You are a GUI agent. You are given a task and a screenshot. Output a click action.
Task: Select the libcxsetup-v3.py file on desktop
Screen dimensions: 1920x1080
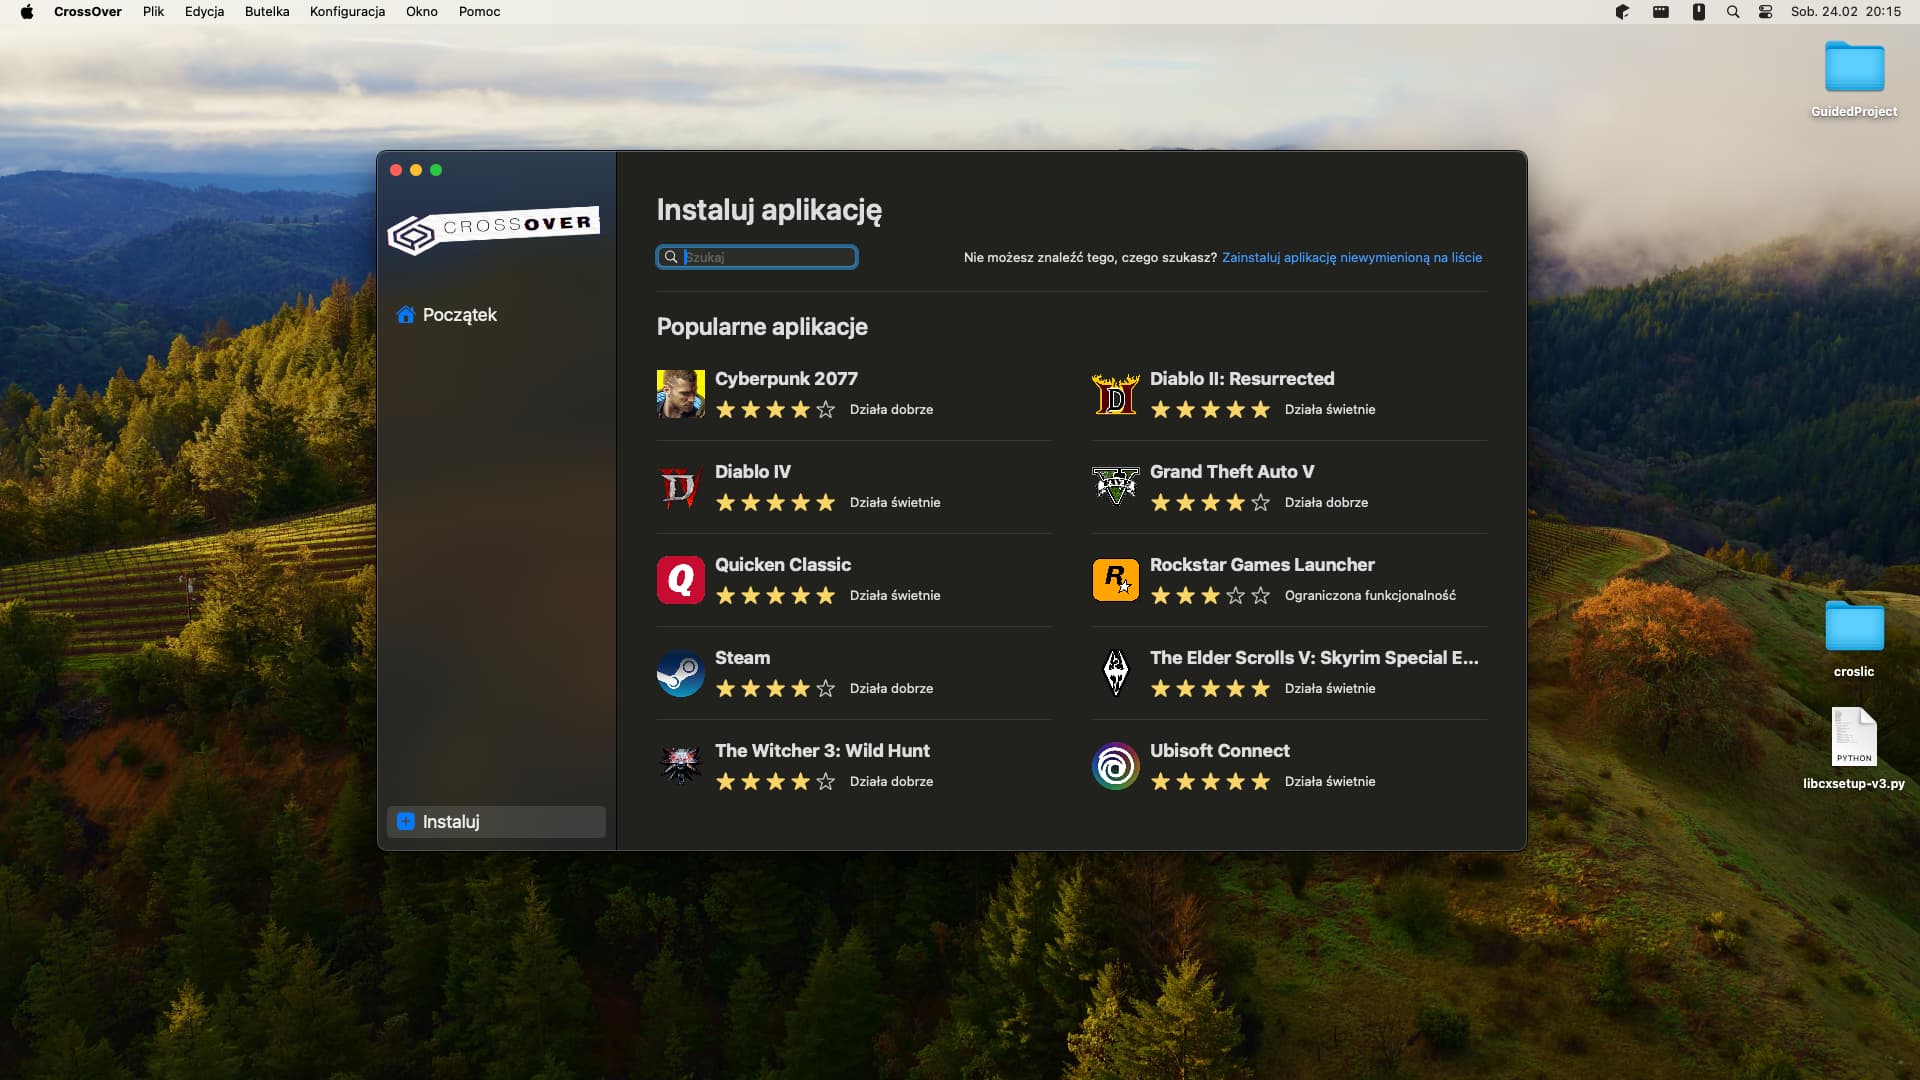pos(1853,738)
